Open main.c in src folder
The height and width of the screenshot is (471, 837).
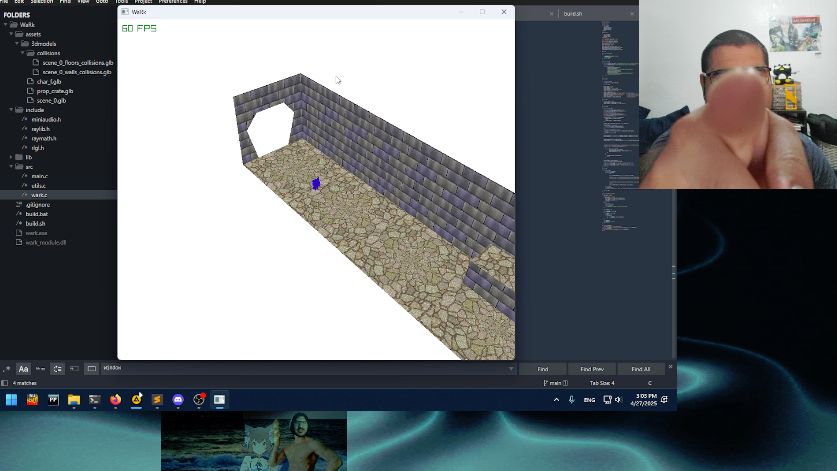pyautogui.click(x=40, y=176)
